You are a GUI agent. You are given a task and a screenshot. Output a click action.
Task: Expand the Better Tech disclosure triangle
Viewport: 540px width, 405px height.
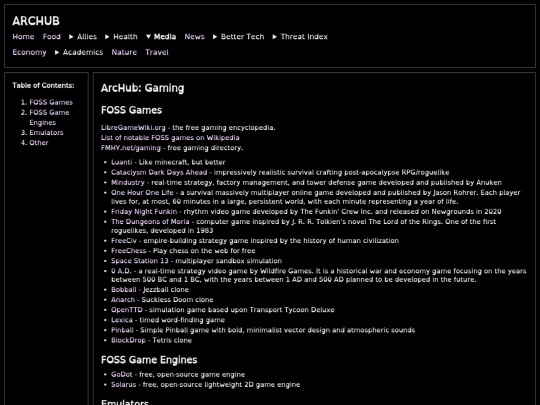click(x=215, y=37)
